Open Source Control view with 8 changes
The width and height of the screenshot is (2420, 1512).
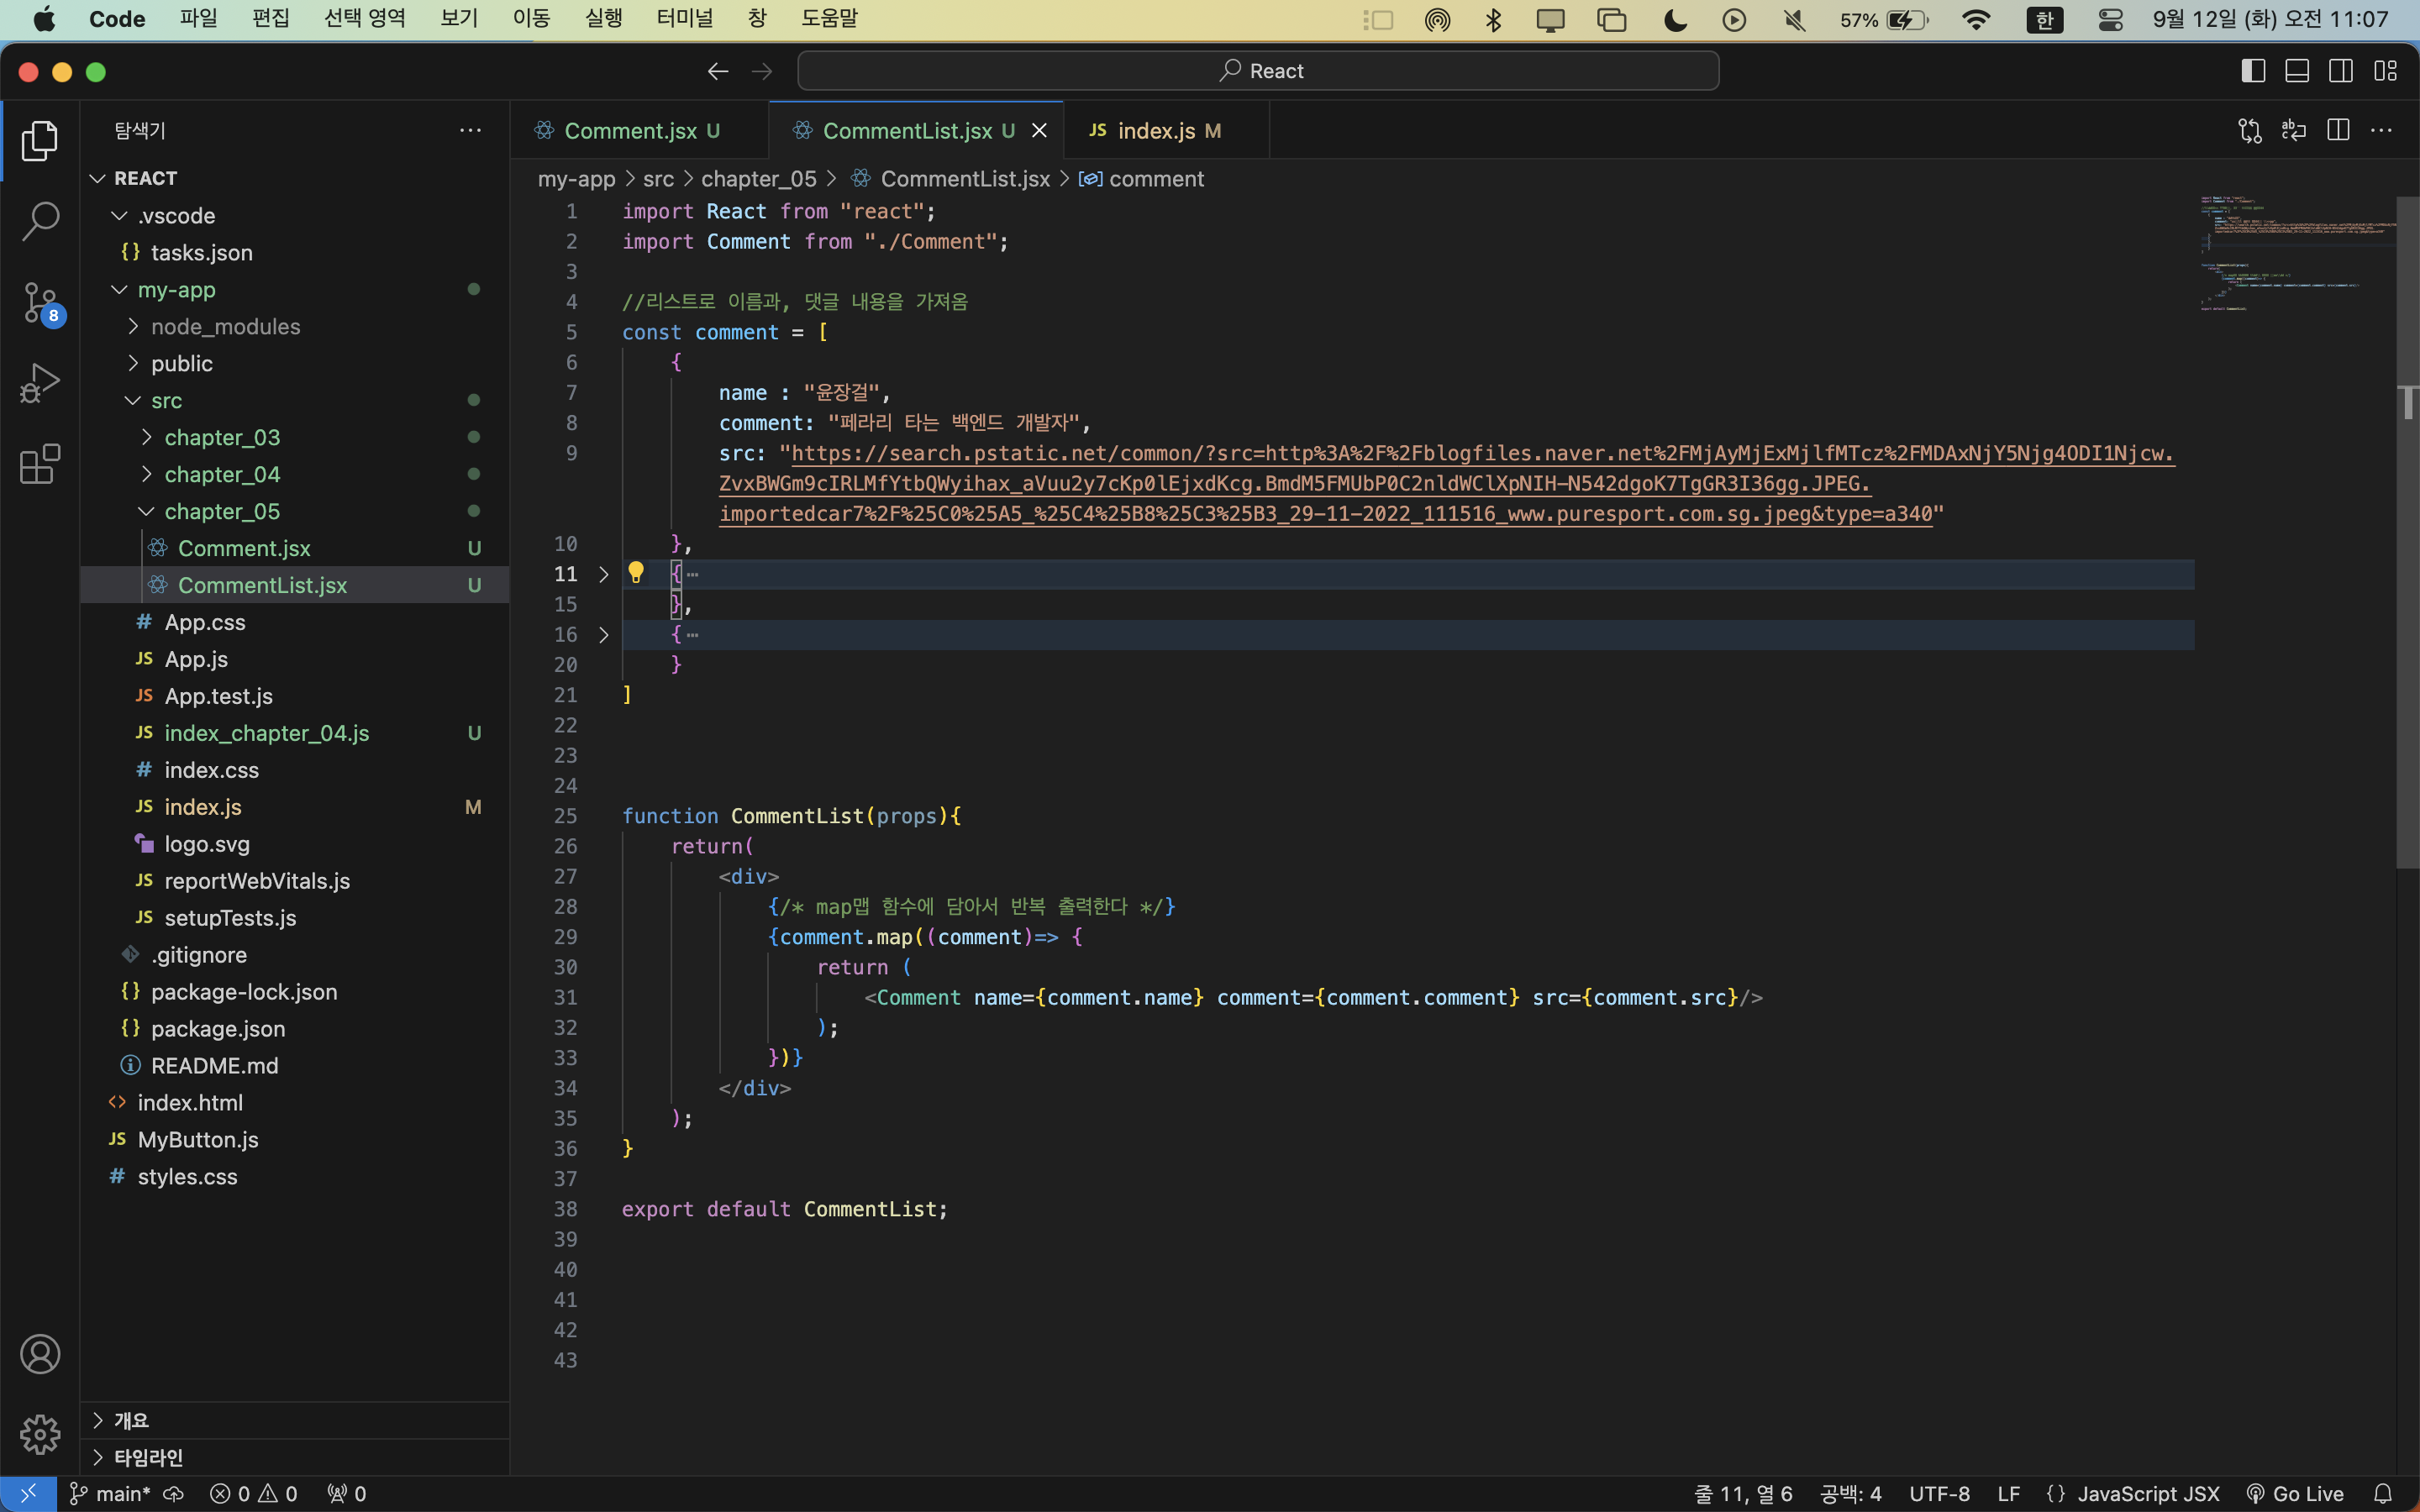(40, 302)
